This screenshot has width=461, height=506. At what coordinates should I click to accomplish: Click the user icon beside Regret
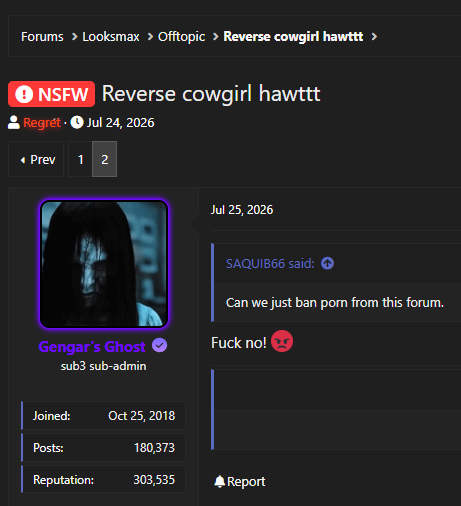(x=14, y=122)
